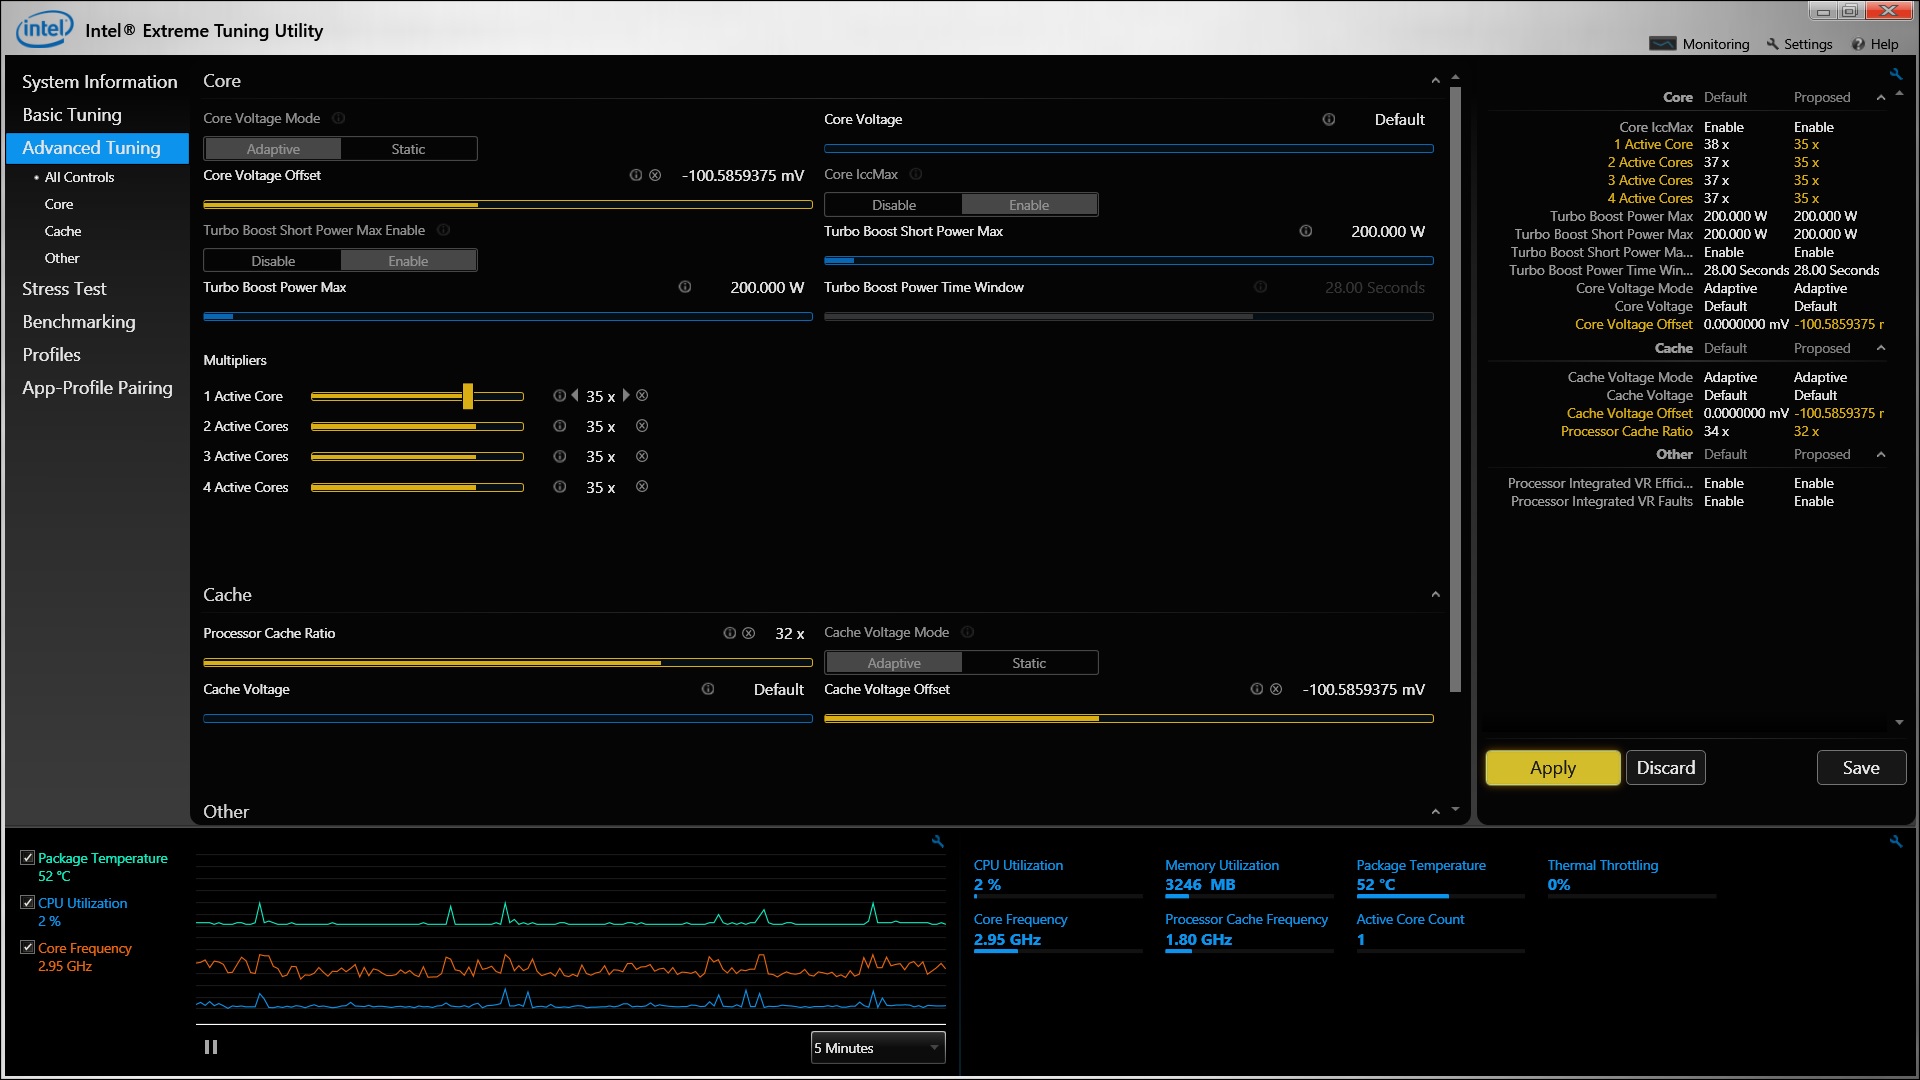The width and height of the screenshot is (1920, 1080).
Task: Open Stress Test page
Action: pyautogui.click(x=64, y=289)
